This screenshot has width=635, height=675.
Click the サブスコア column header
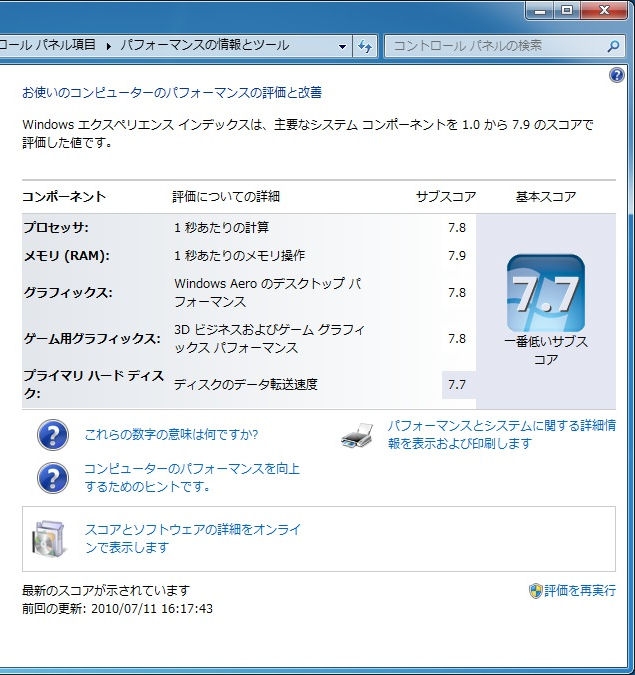(x=446, y=197)
